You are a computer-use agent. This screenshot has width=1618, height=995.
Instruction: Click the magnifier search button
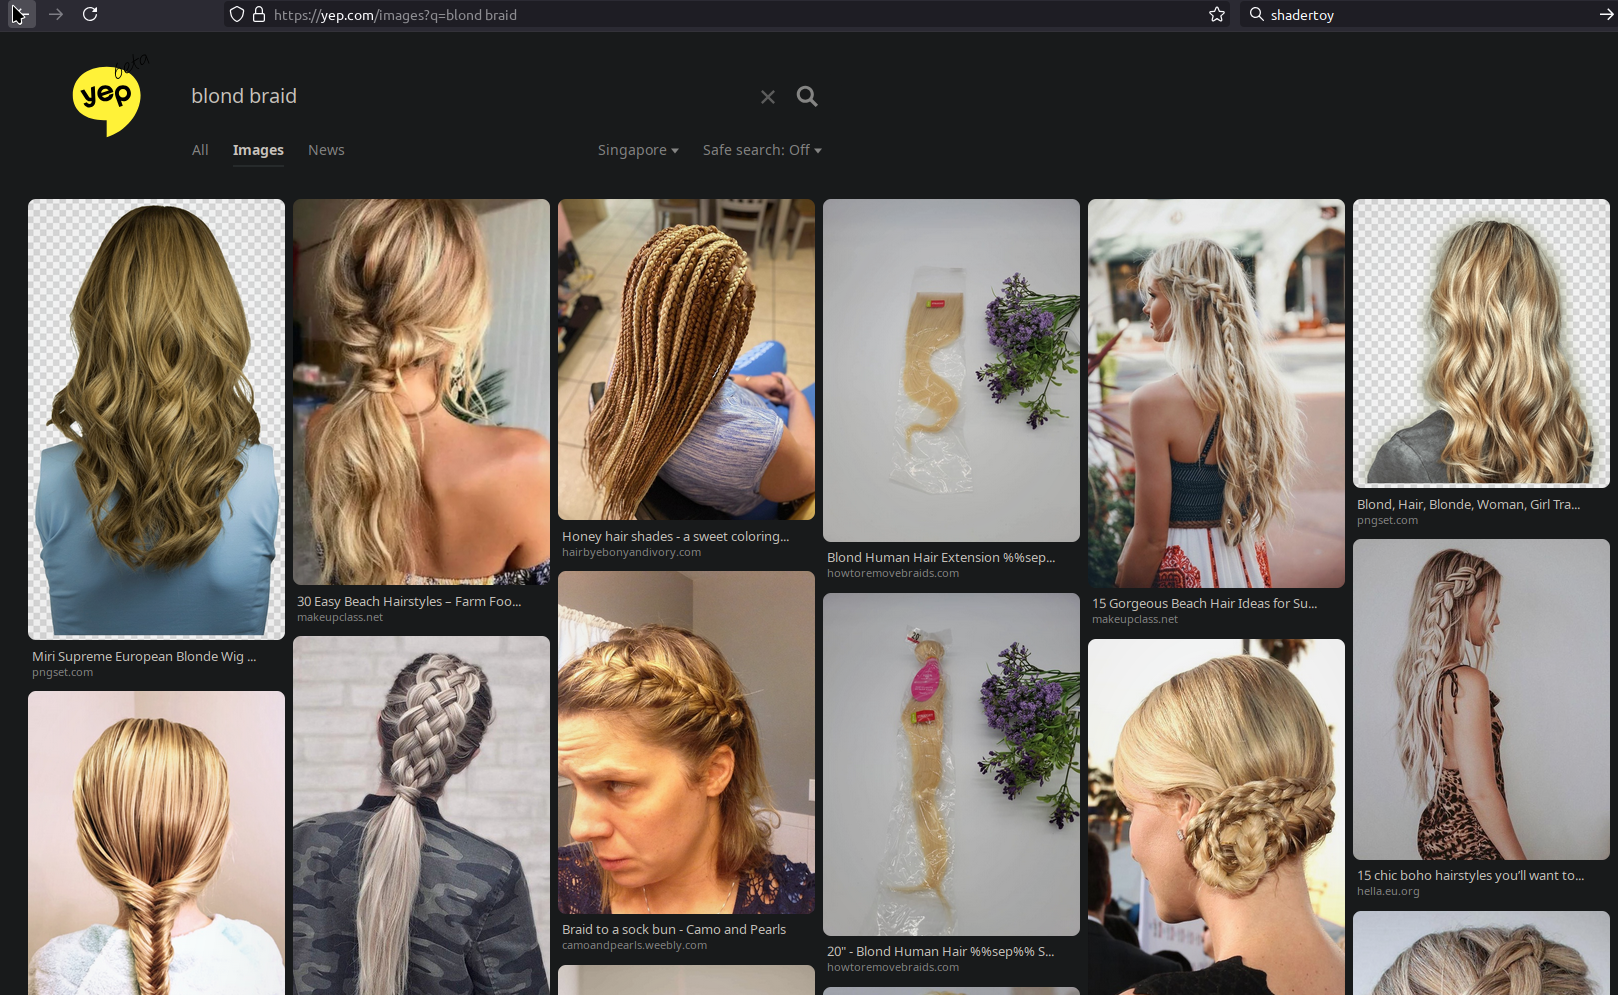click(x=807, y=96)
